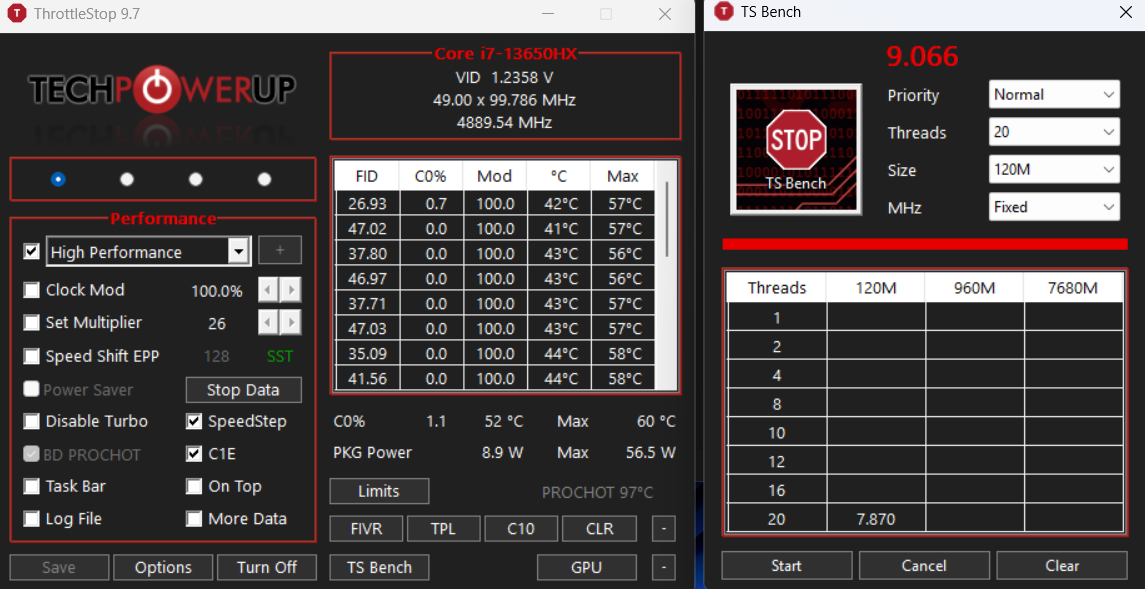Decrease Set Multiplier with left arrow
The height and width of the screenshot is (589, 1145).
click(269, 322)
